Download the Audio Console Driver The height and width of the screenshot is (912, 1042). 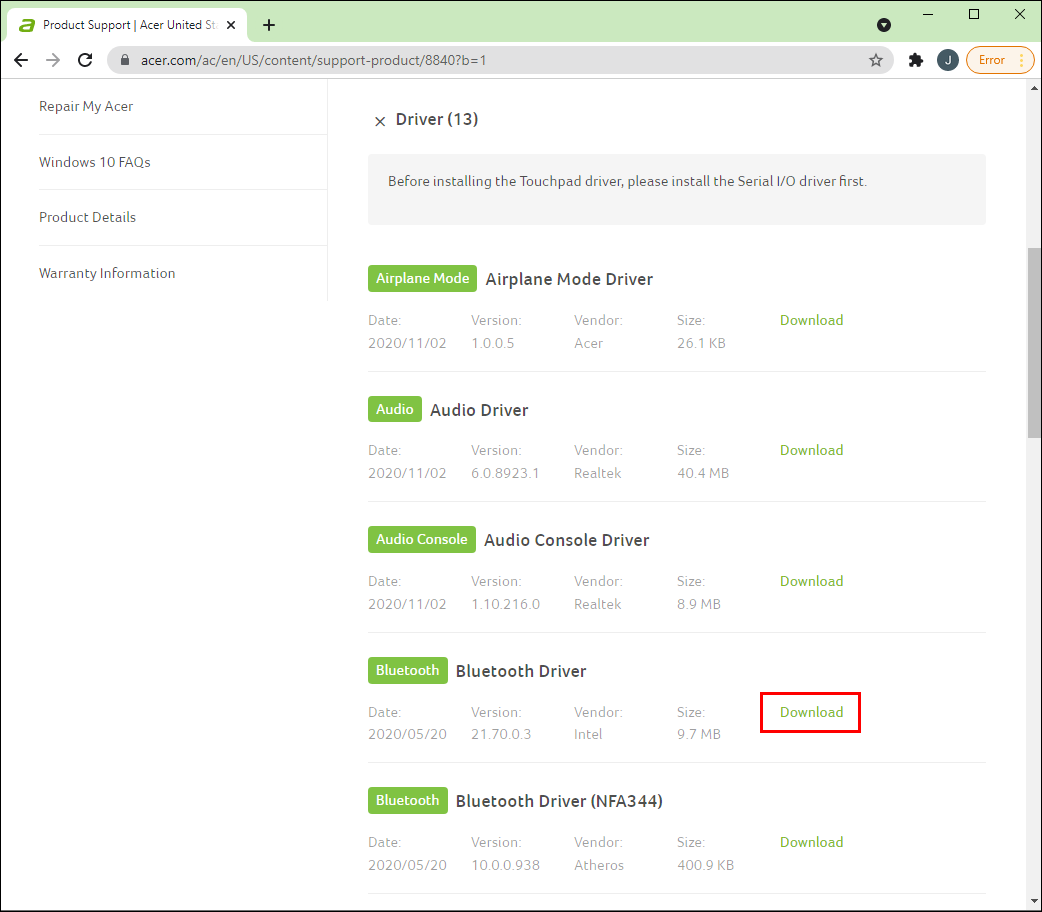pos(811,582)
